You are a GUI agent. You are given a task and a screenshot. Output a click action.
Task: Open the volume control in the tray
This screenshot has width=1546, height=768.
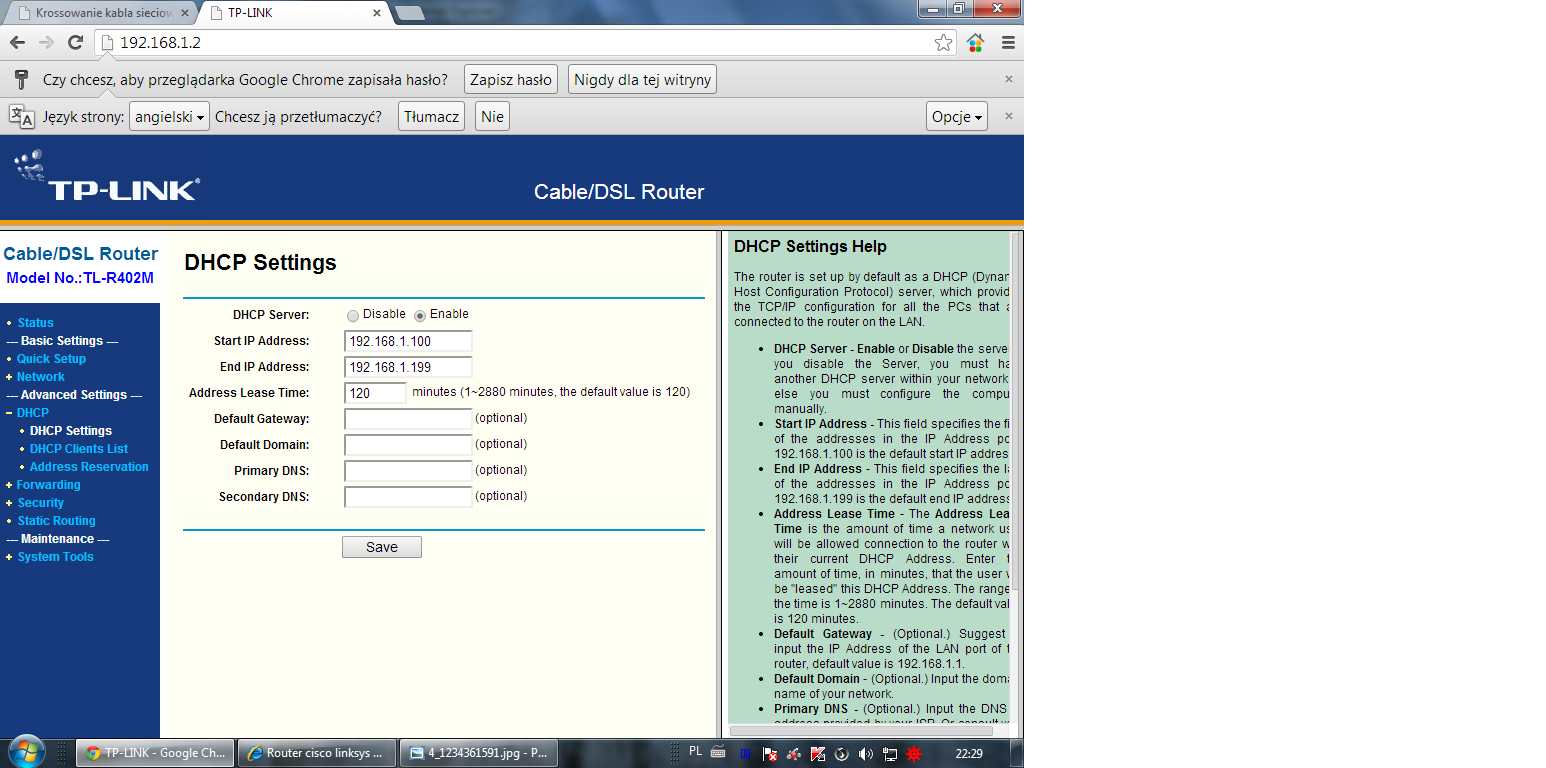tap(865, 754)
